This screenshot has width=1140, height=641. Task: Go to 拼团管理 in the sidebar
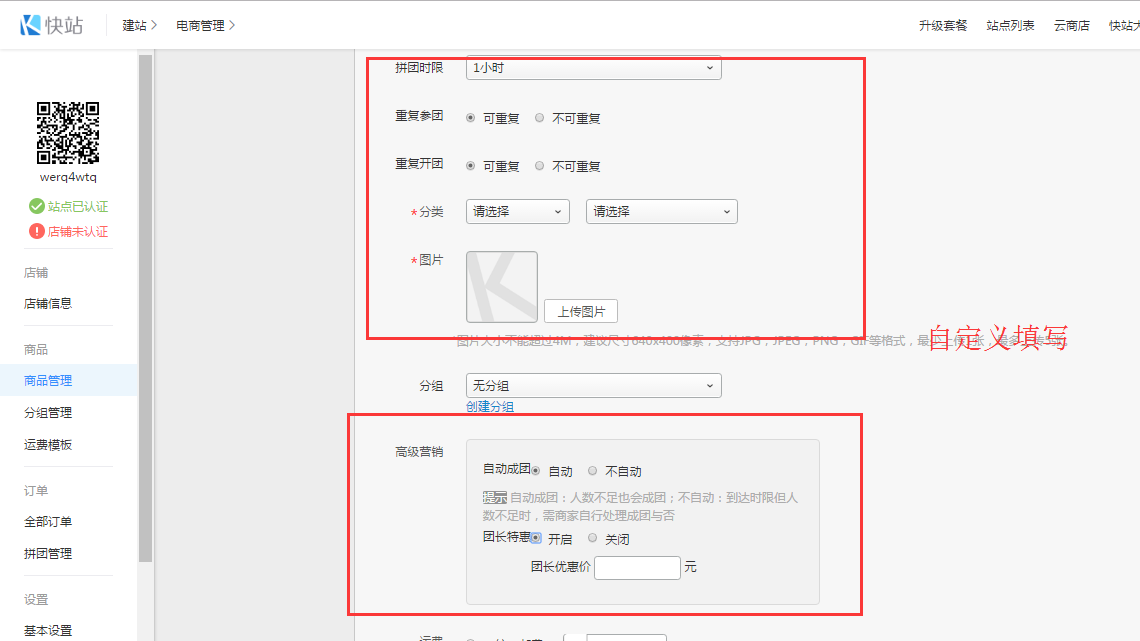point(48,553)
